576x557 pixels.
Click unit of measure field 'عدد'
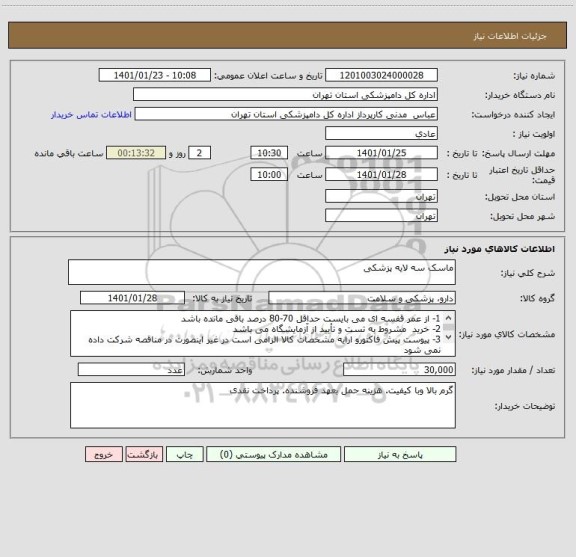(x=131, y=370)
